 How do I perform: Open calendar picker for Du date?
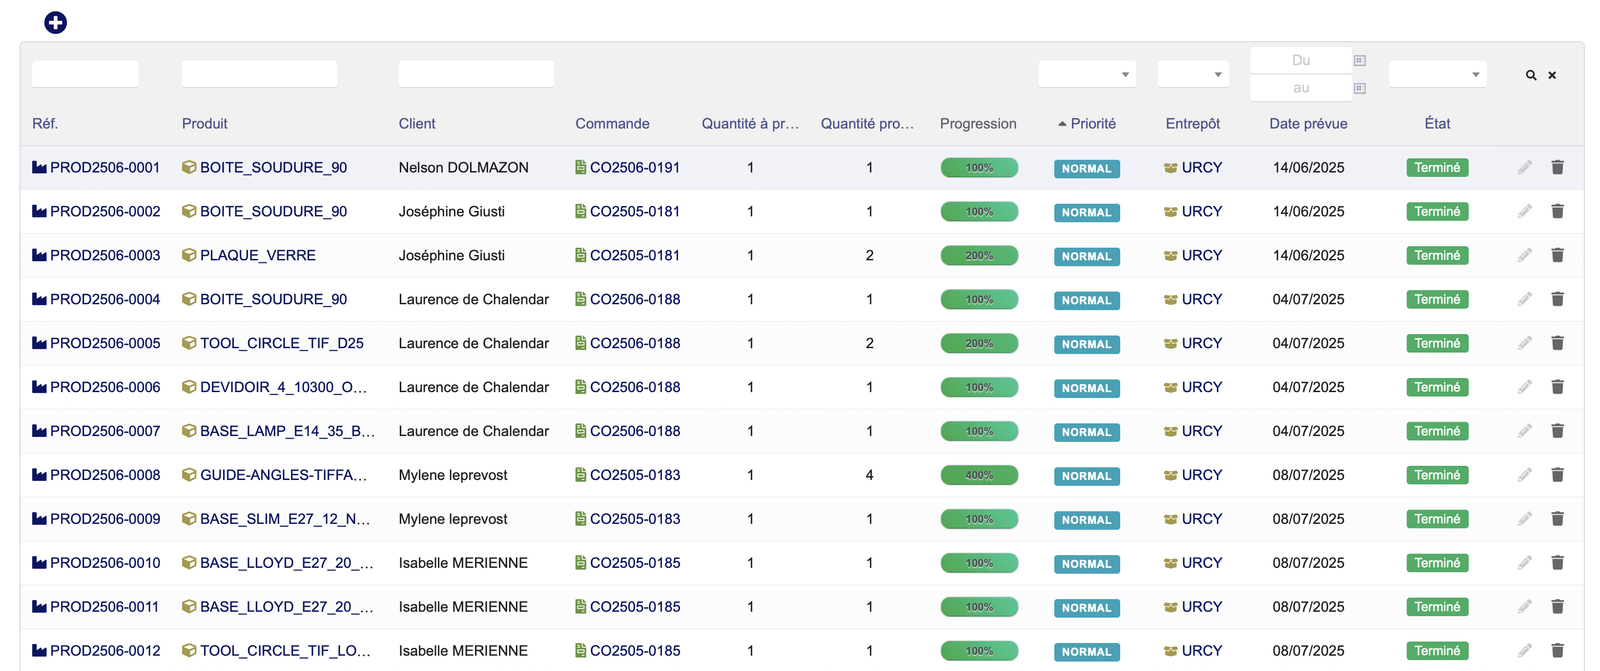tap(1359, 61)
